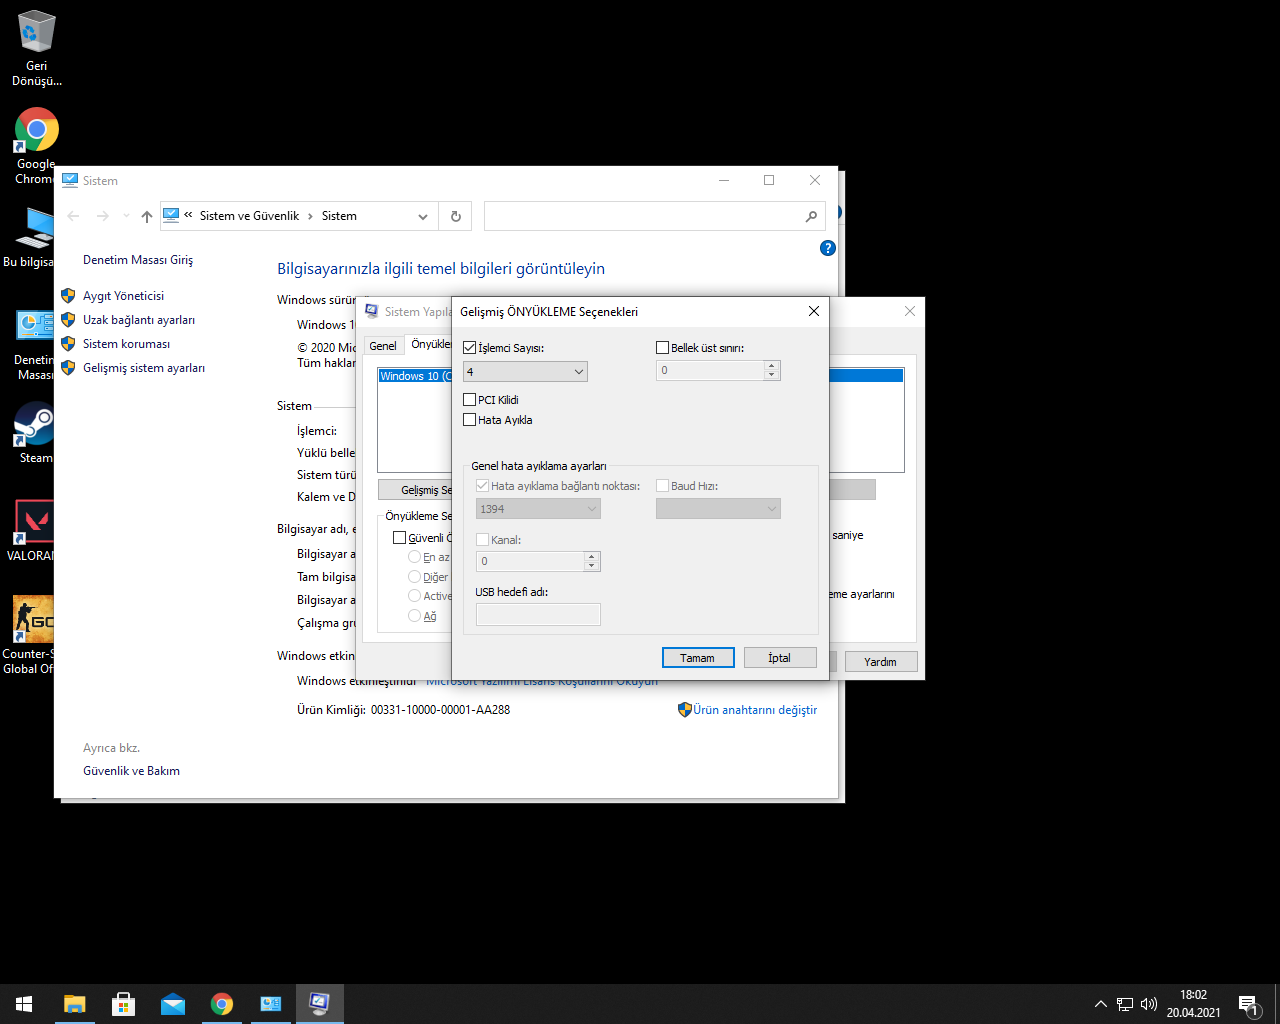Close the Gelişmiş ÖNYÜKLEME Seçenekleri dialog
The image size is (1280, 1024).
tap(814, 311)
